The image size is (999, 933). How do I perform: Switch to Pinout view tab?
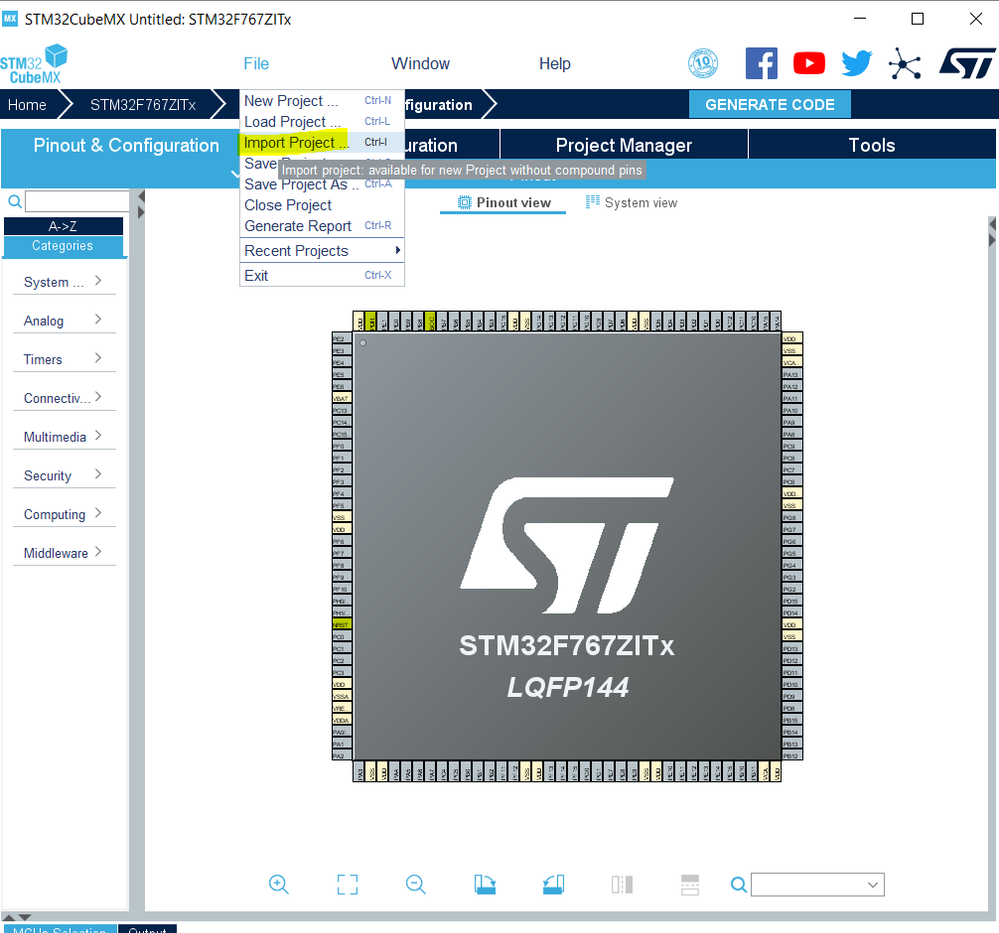coord(503,203)
